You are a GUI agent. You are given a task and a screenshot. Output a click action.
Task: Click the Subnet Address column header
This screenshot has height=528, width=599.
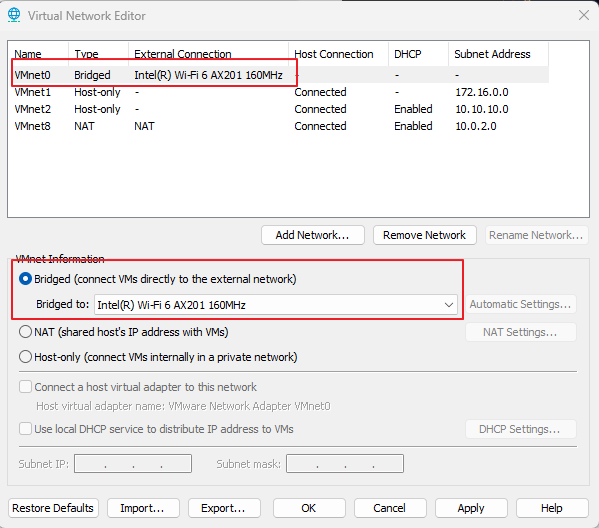[498, 54]
